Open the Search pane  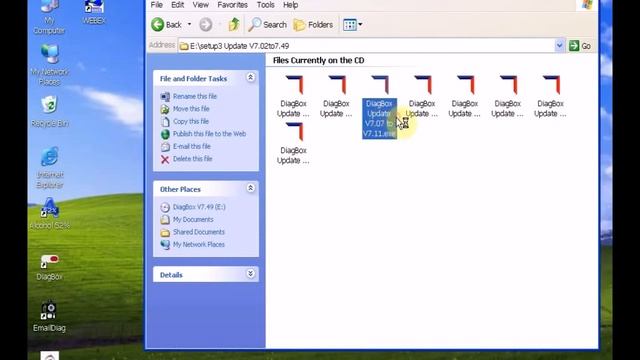[268, 24]
